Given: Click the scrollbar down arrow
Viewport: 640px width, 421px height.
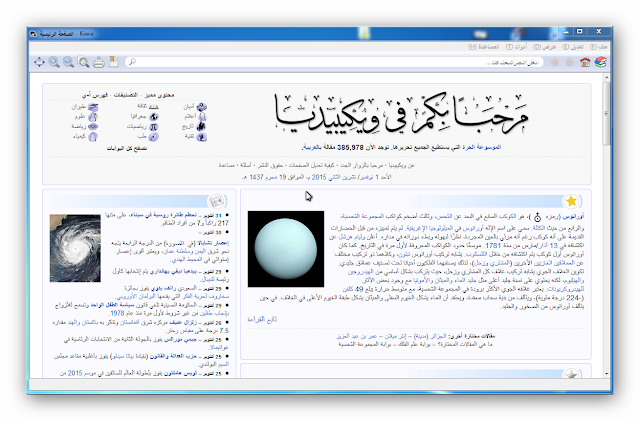Looking at the screenshot, I should tap(606, 374).
